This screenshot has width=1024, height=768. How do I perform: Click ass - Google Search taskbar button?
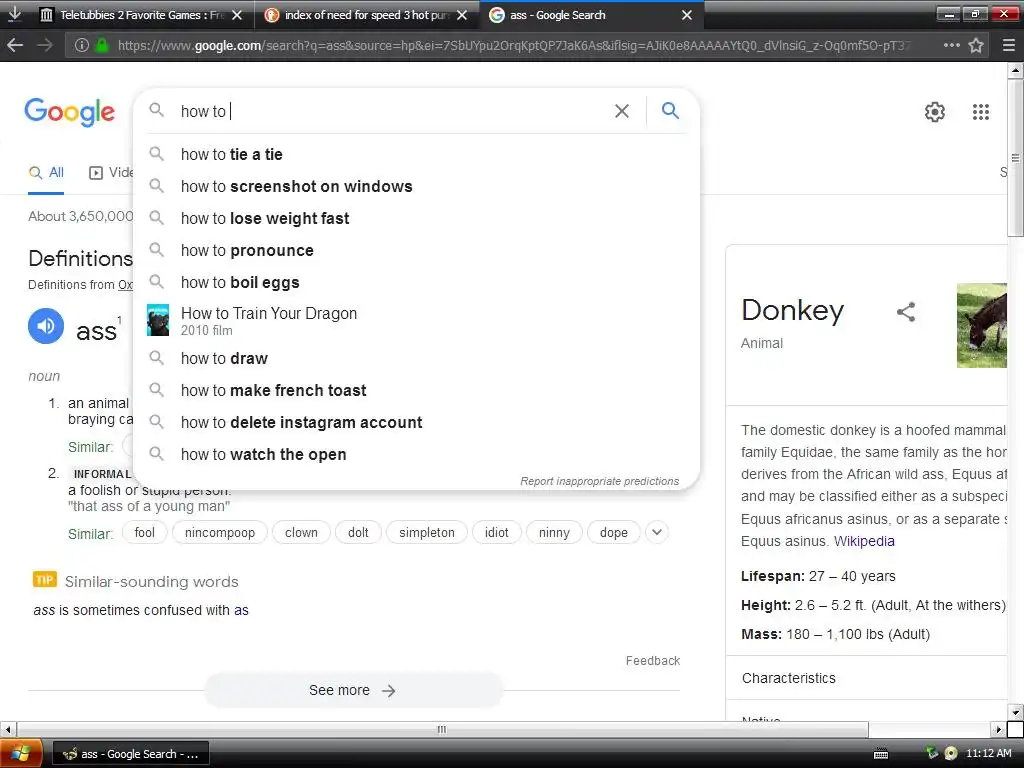[x=131, y=754]
